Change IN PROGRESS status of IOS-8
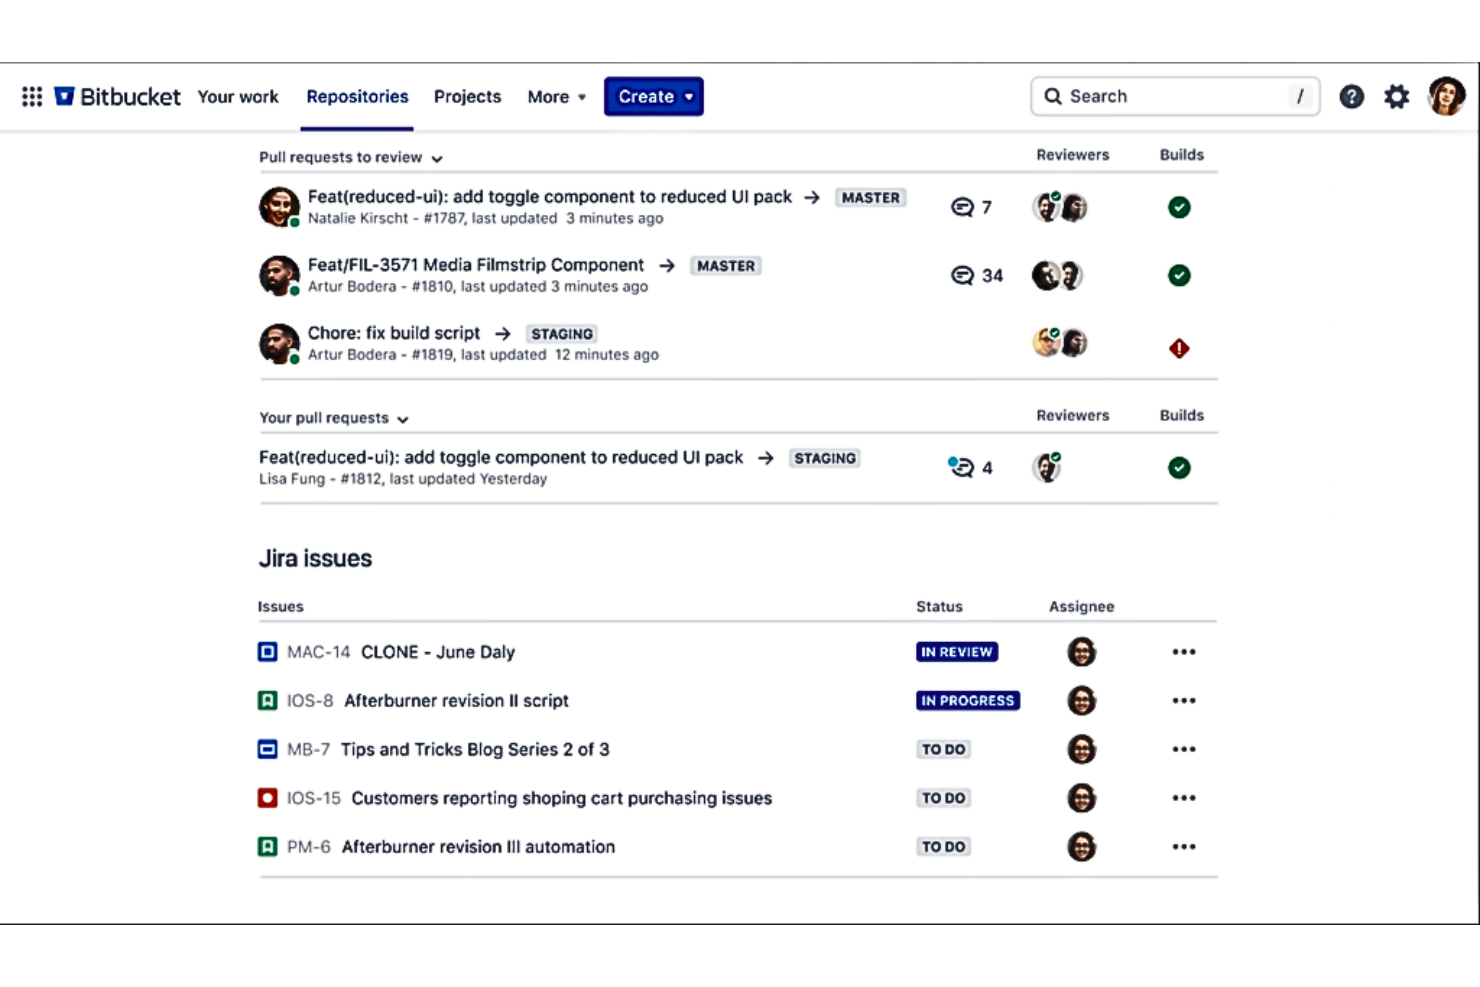 [967, 700]
